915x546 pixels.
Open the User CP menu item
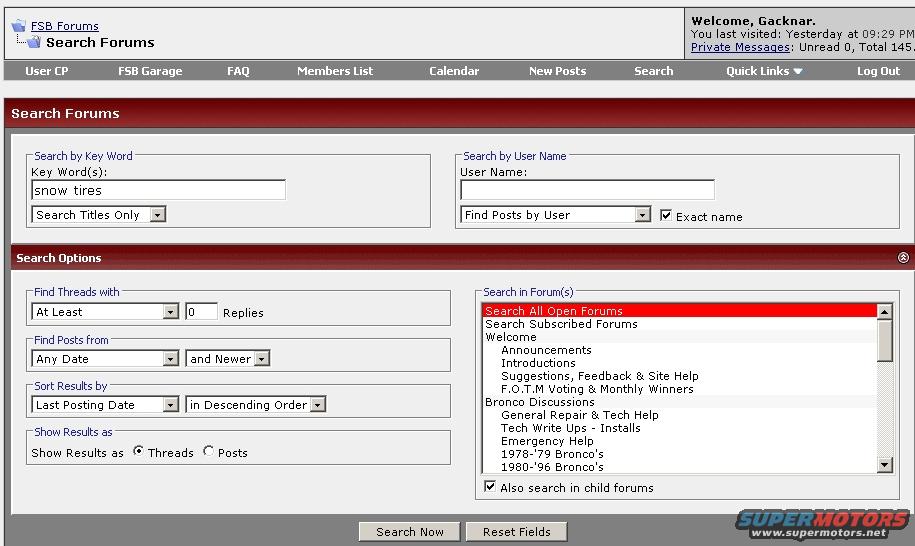point(47,71)
